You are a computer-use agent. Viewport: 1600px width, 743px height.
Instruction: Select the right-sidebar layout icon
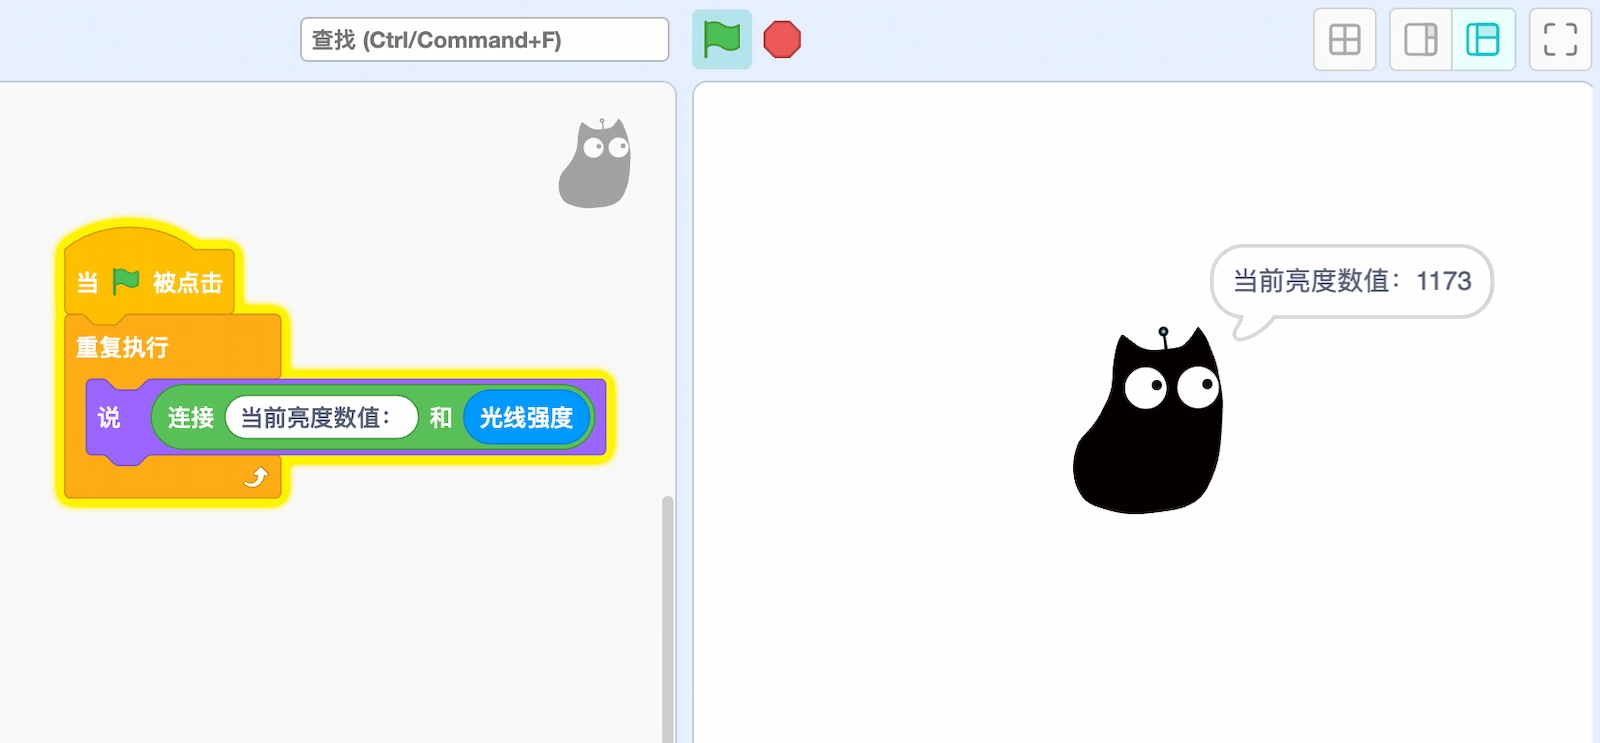1420,40
